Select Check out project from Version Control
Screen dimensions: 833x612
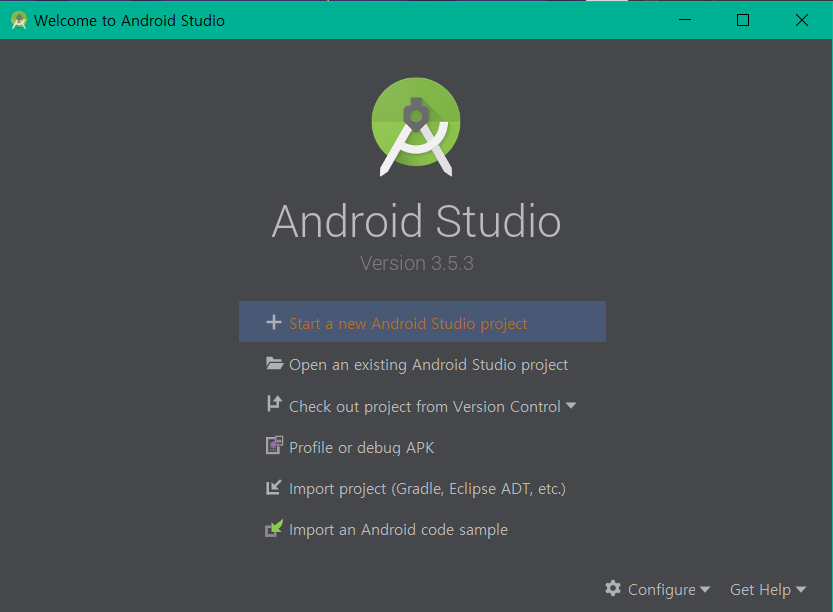(x=424, y=406)
